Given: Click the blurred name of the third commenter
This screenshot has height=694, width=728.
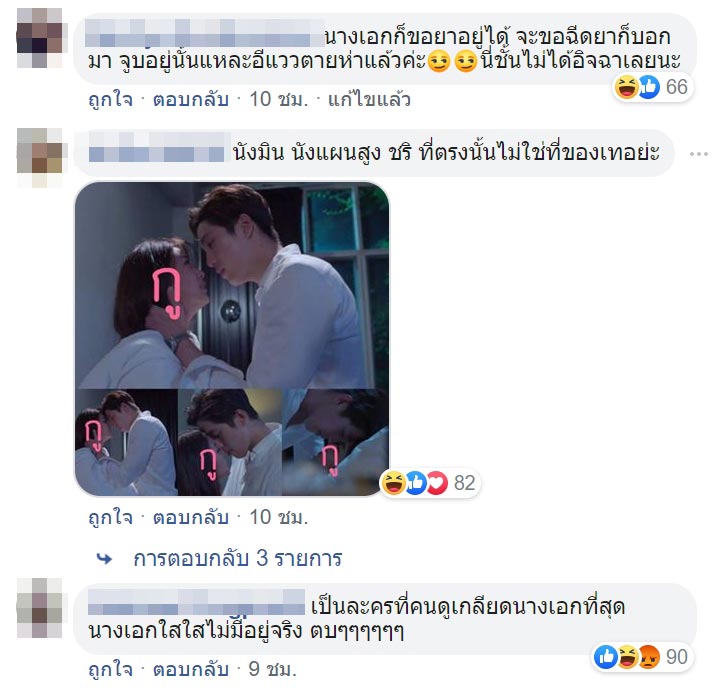Looking at the screenshot, I should [196, 603].
